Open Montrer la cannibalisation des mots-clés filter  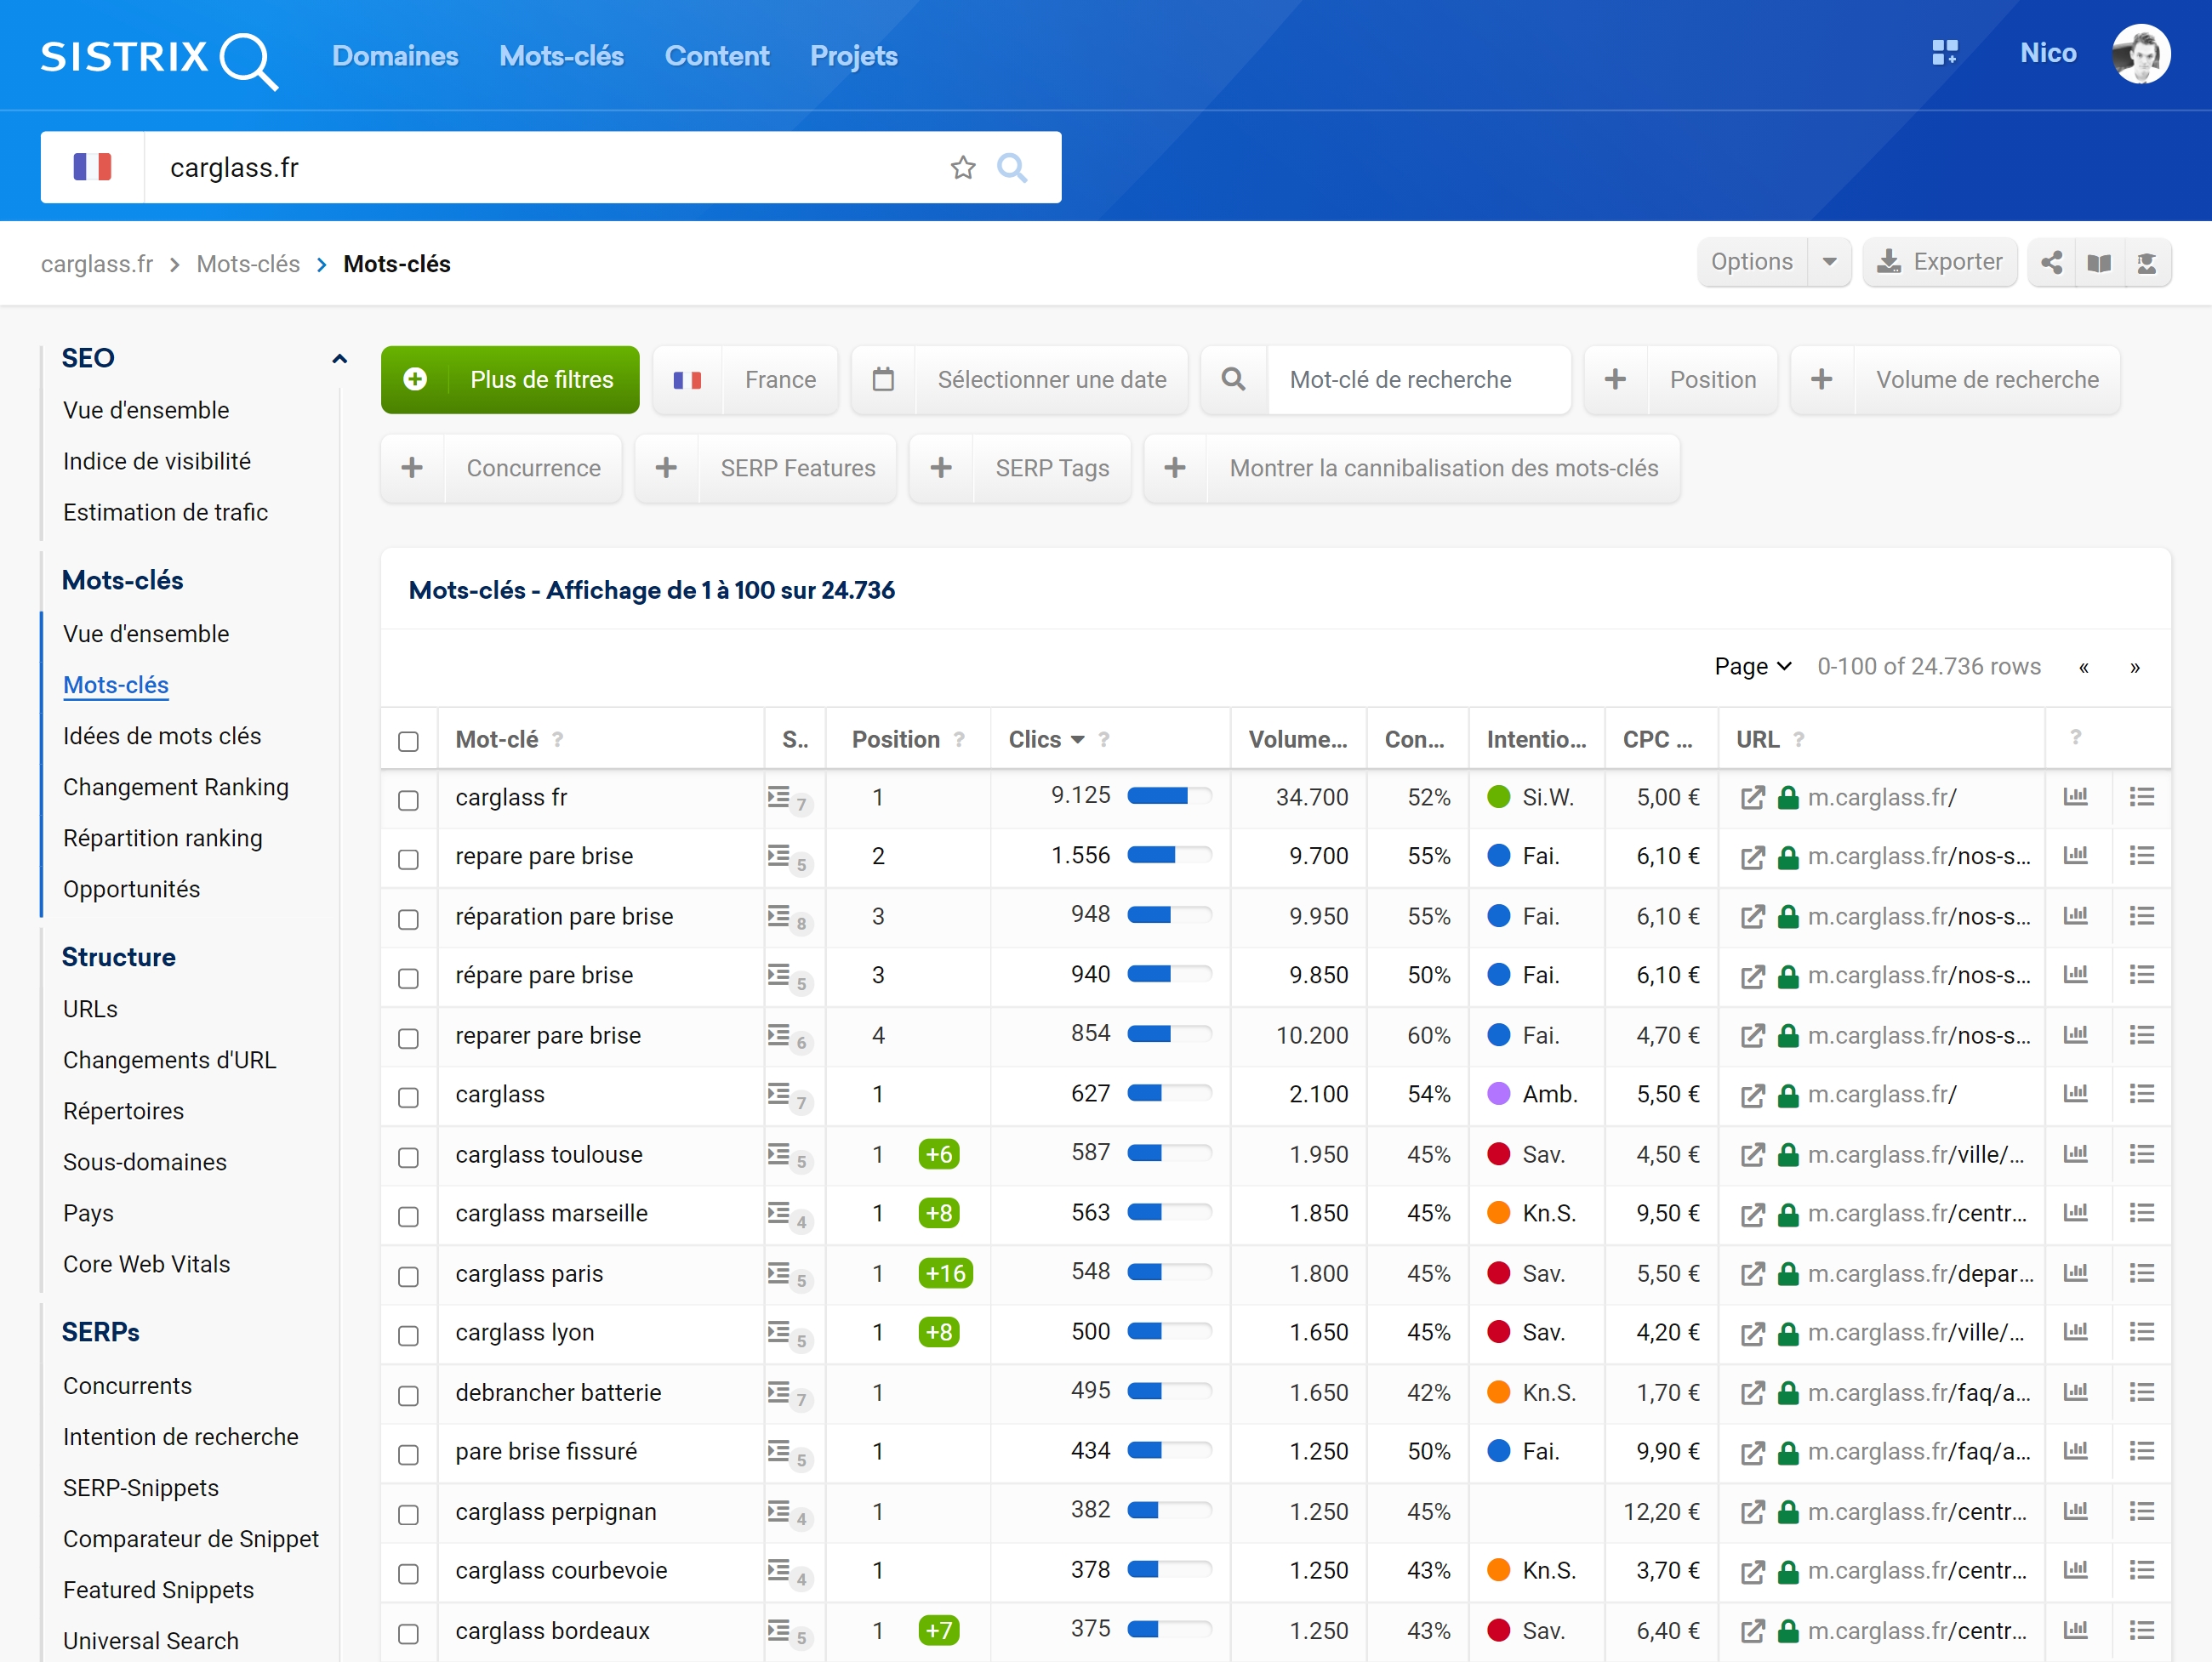1412,468
